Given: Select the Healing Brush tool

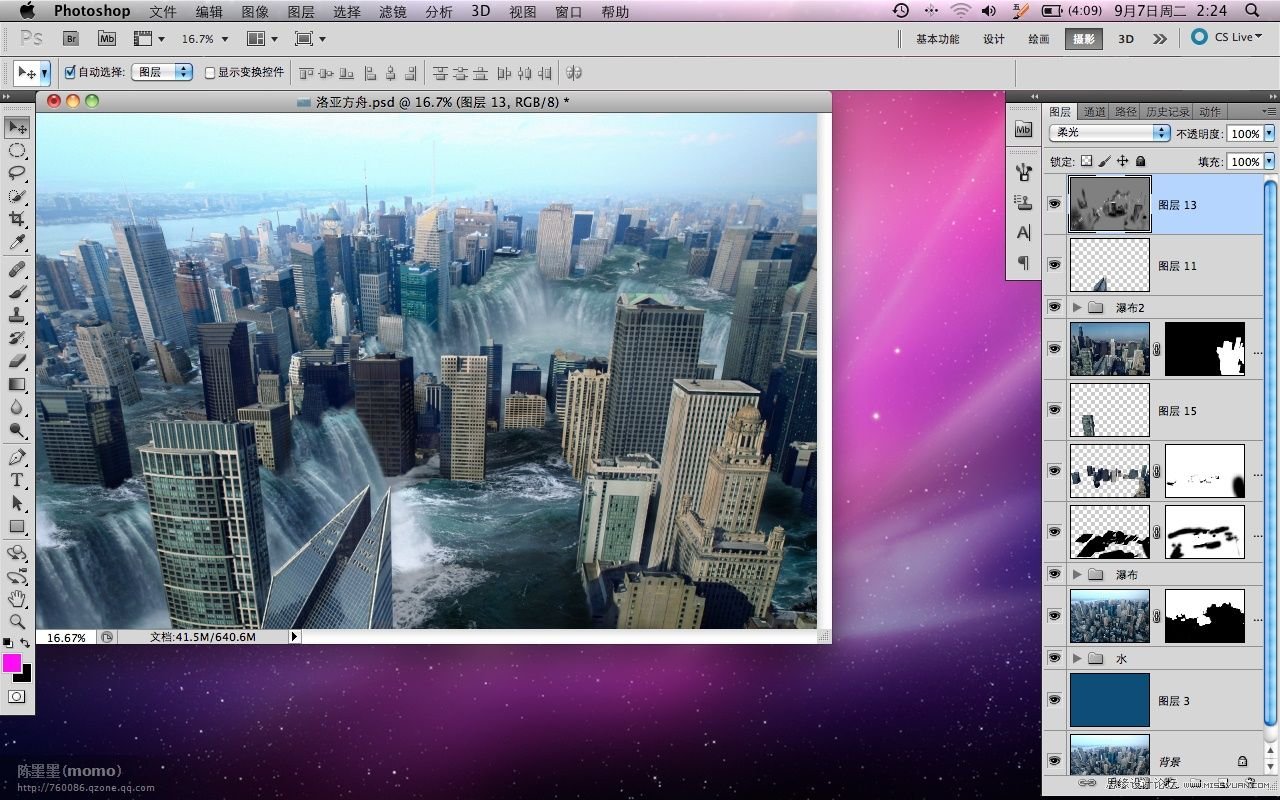Looking at the screenshot, I should click(17, 270).
